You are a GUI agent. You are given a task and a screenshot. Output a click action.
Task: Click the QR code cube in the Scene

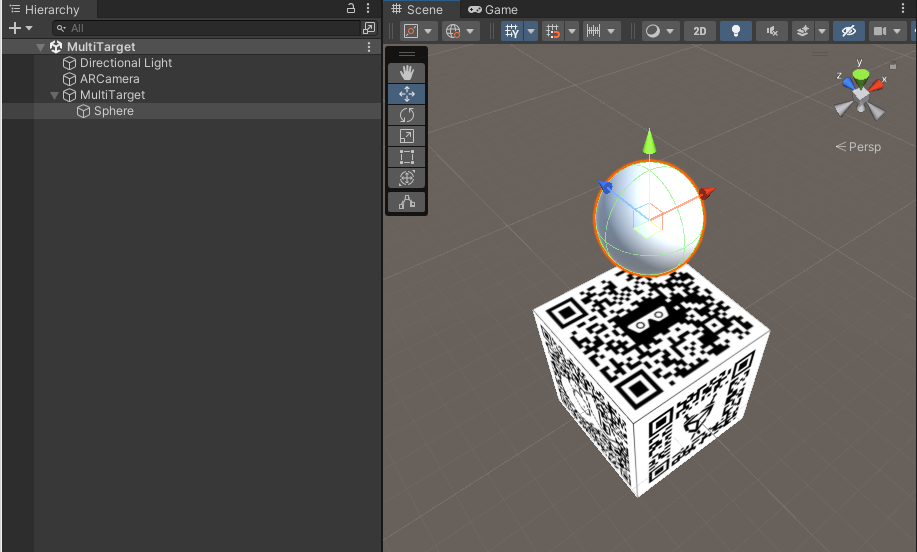click(651, 380)
